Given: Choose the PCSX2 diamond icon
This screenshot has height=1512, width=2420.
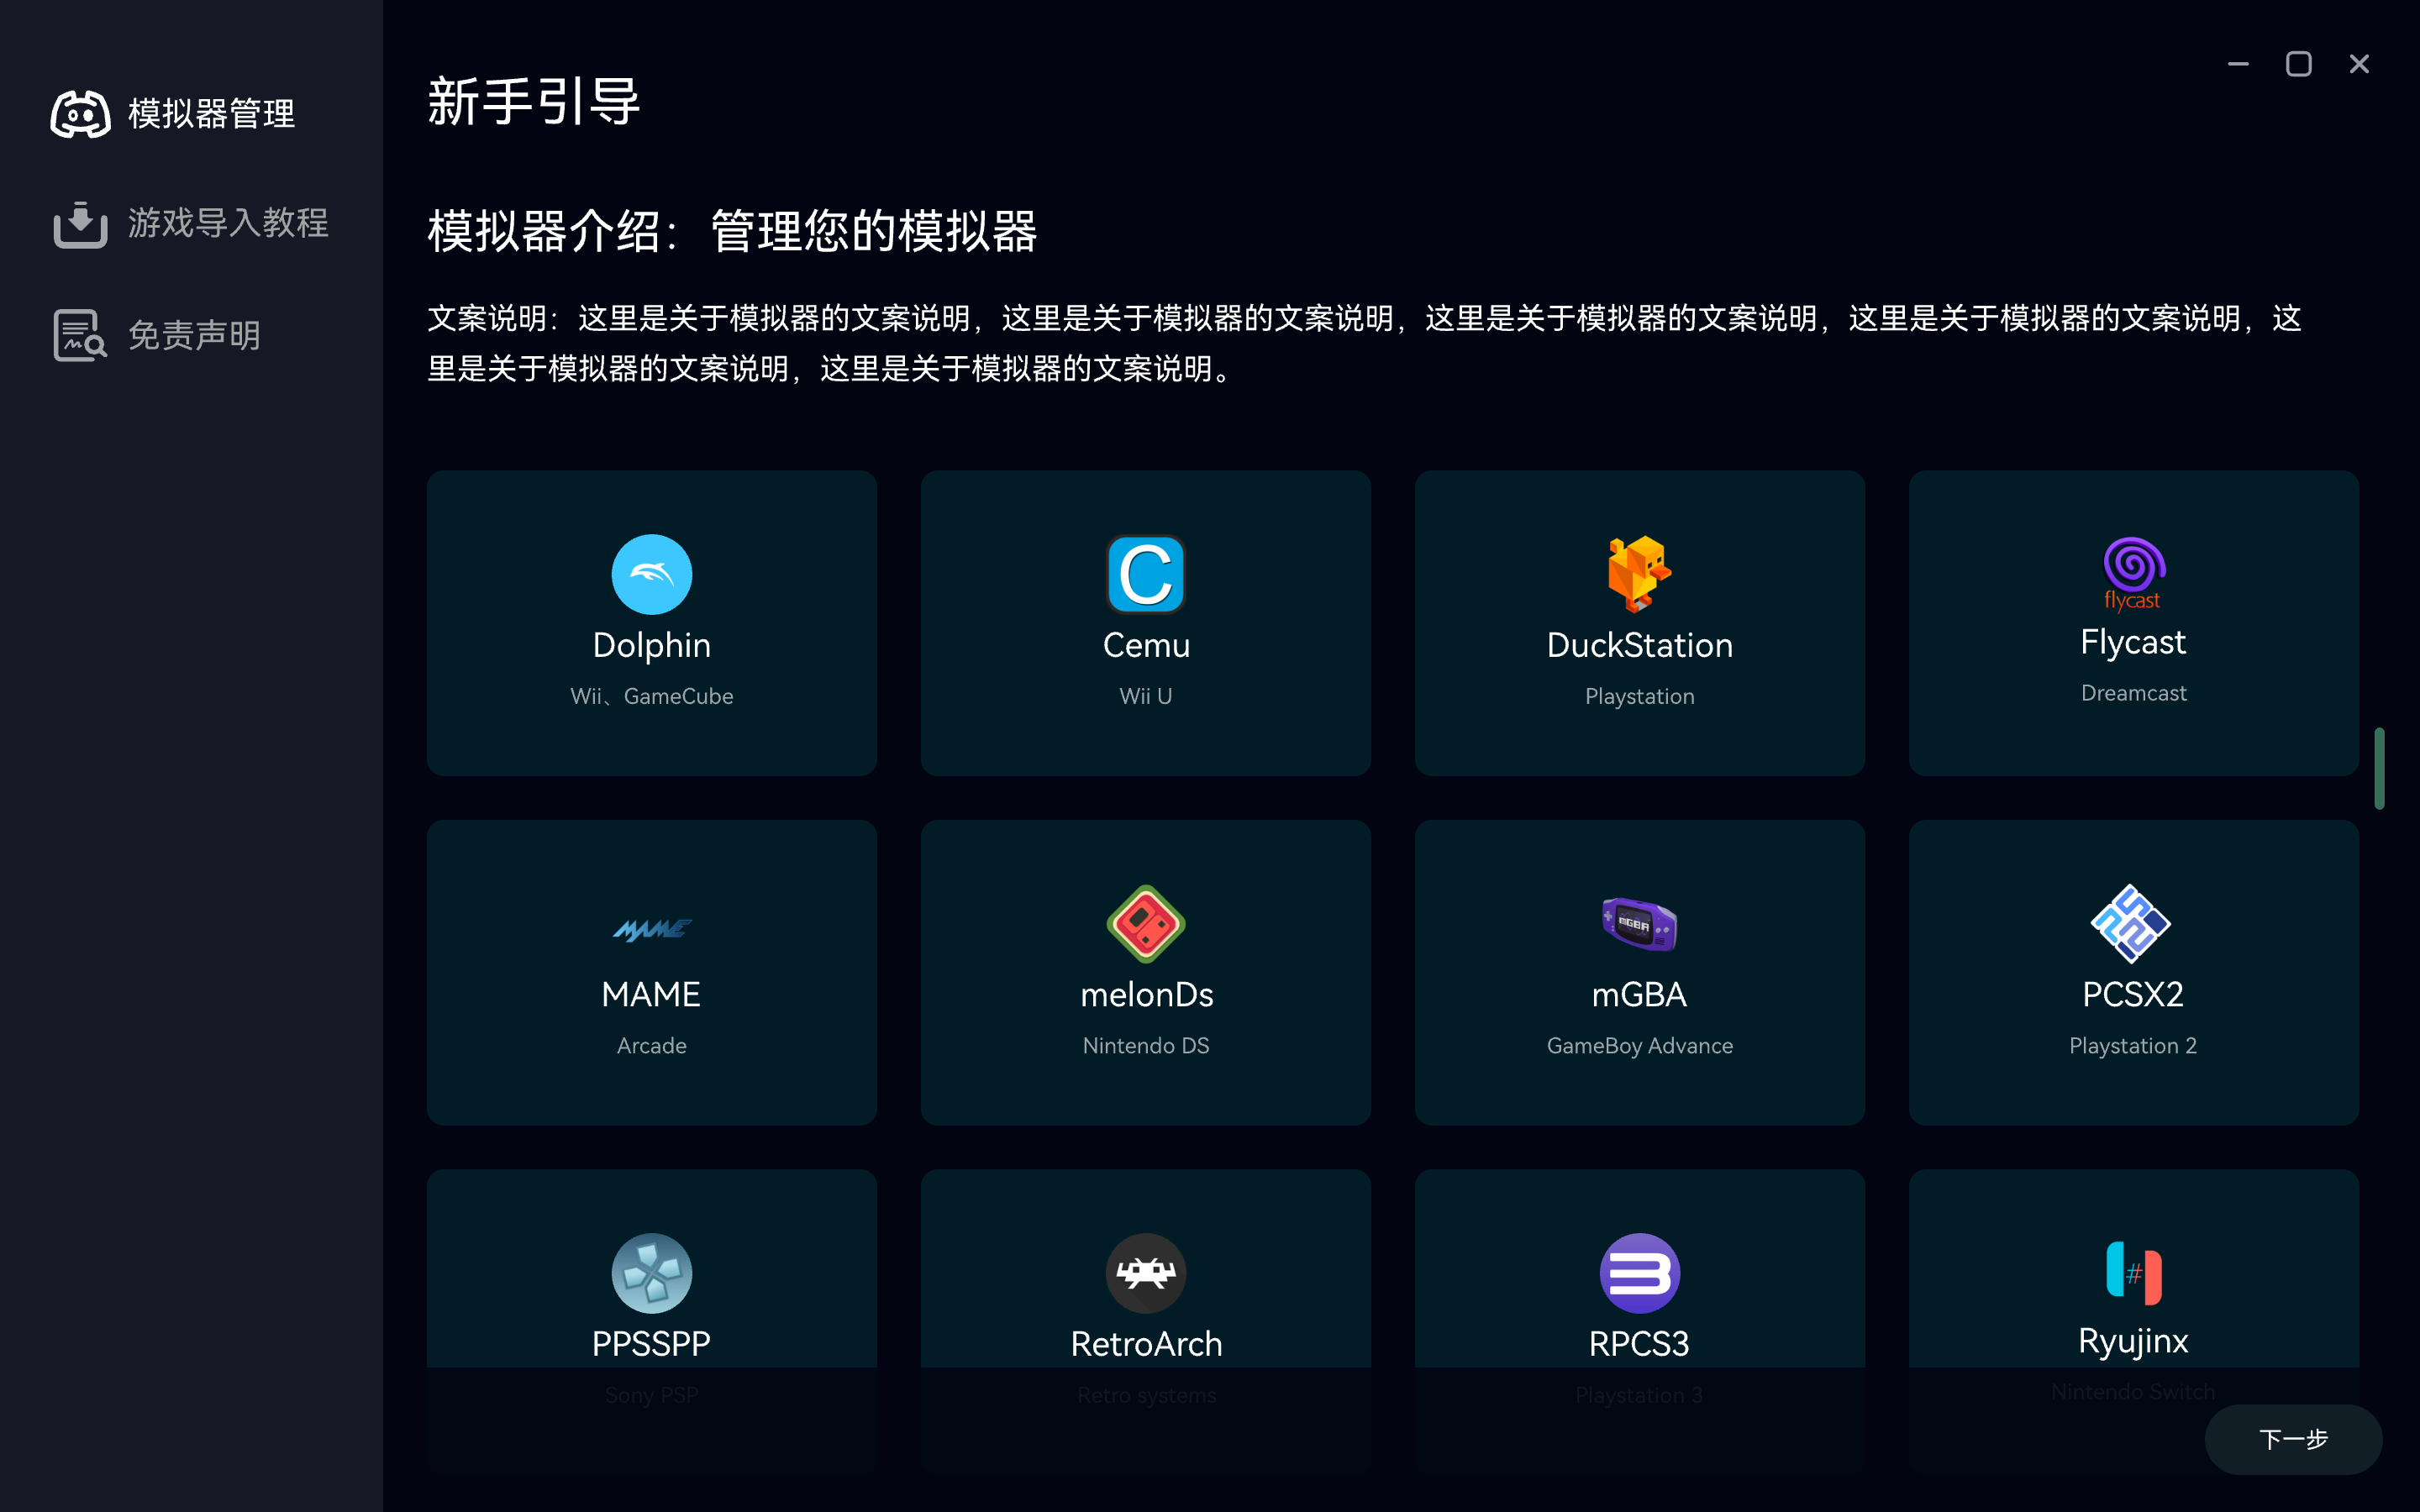Looking at the screenshot, I should (2130, 924).
